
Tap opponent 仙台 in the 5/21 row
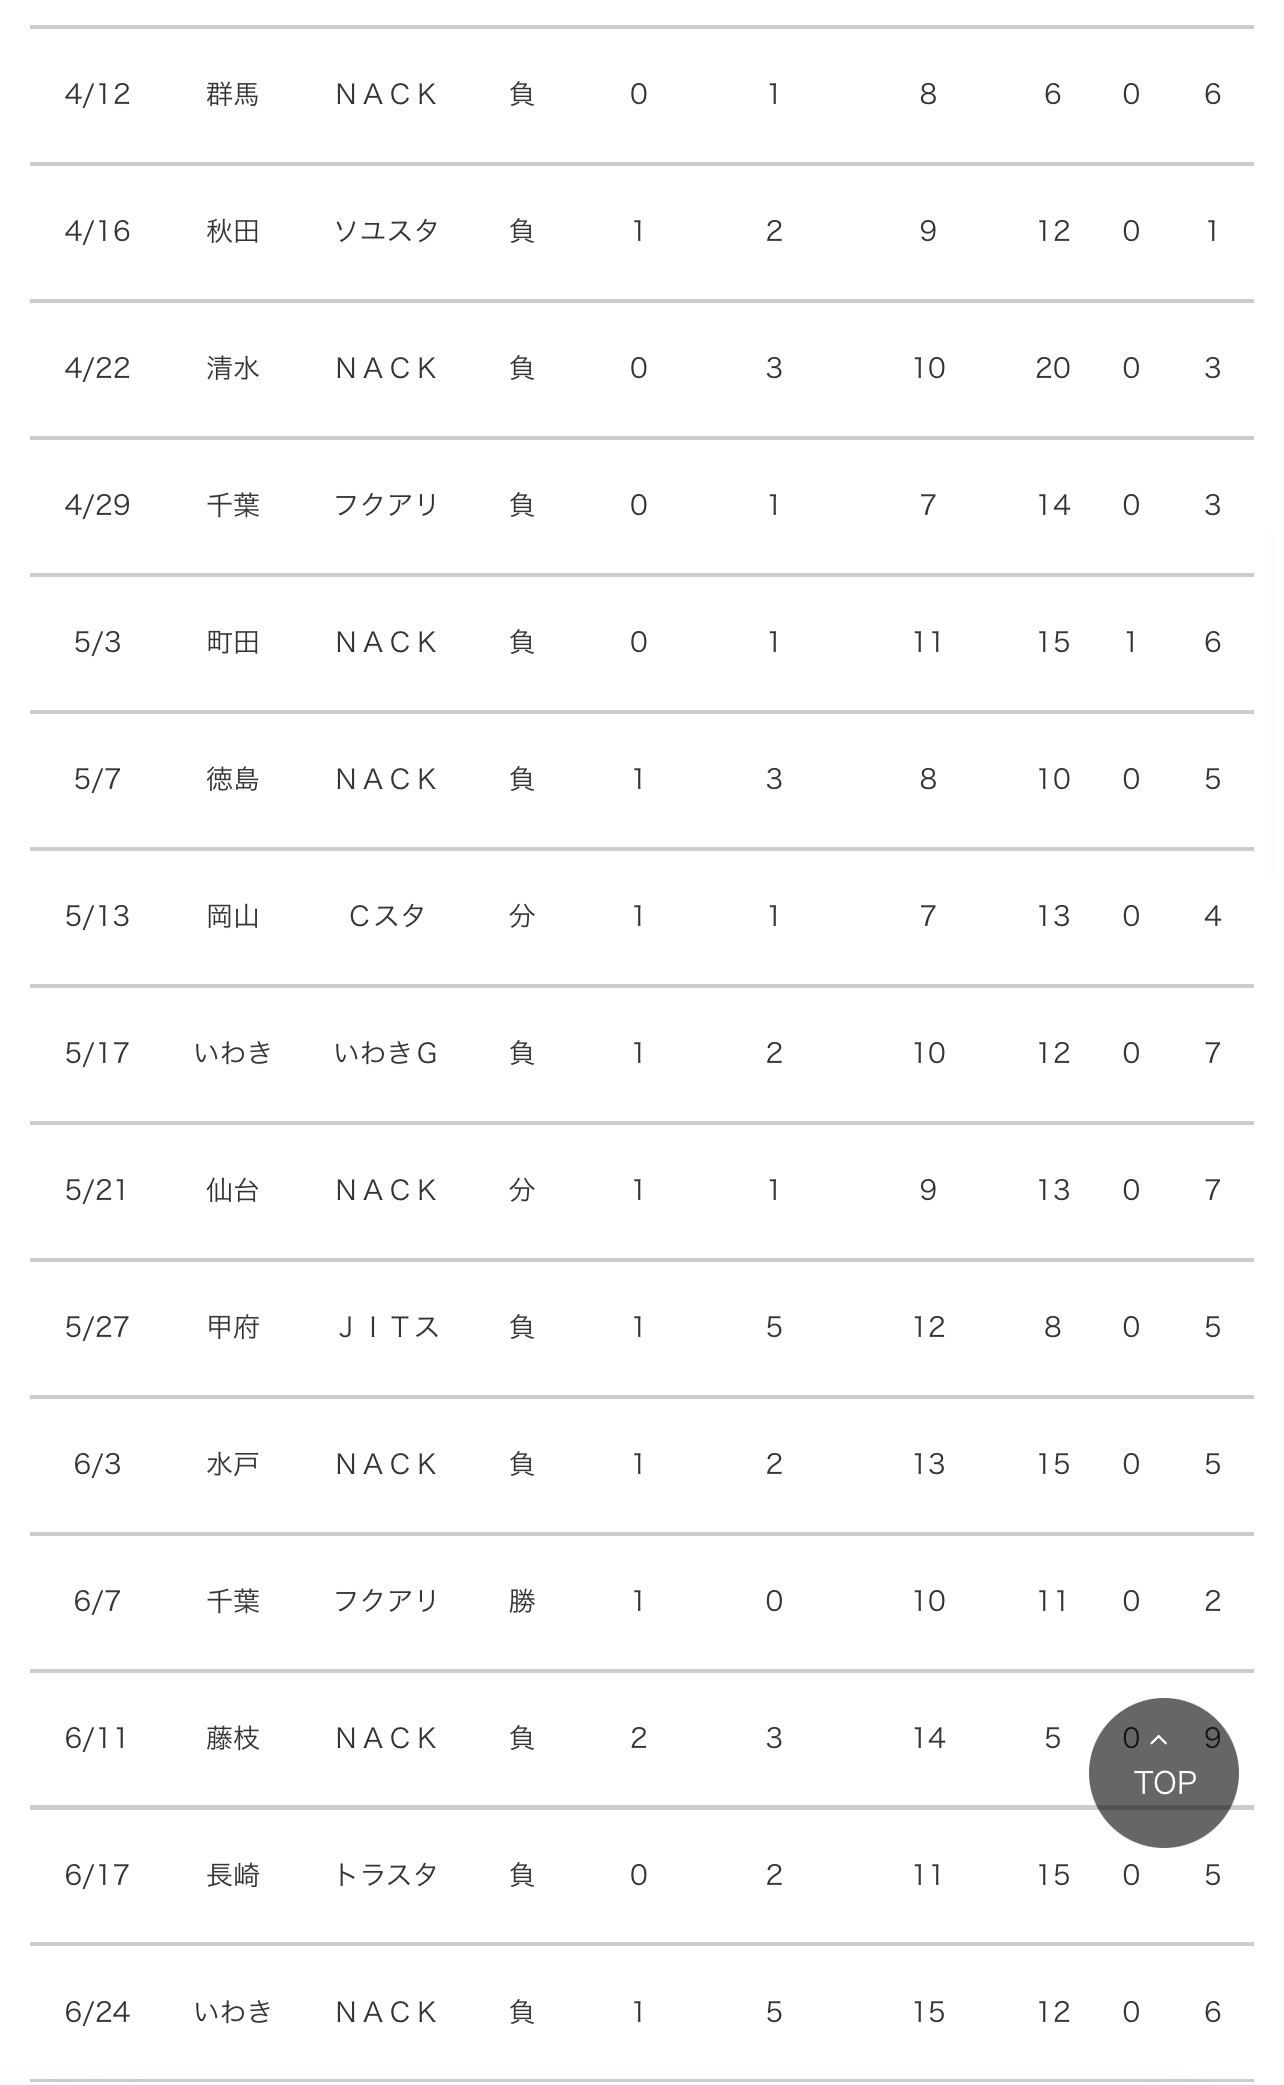click(x=233, y=1190)
